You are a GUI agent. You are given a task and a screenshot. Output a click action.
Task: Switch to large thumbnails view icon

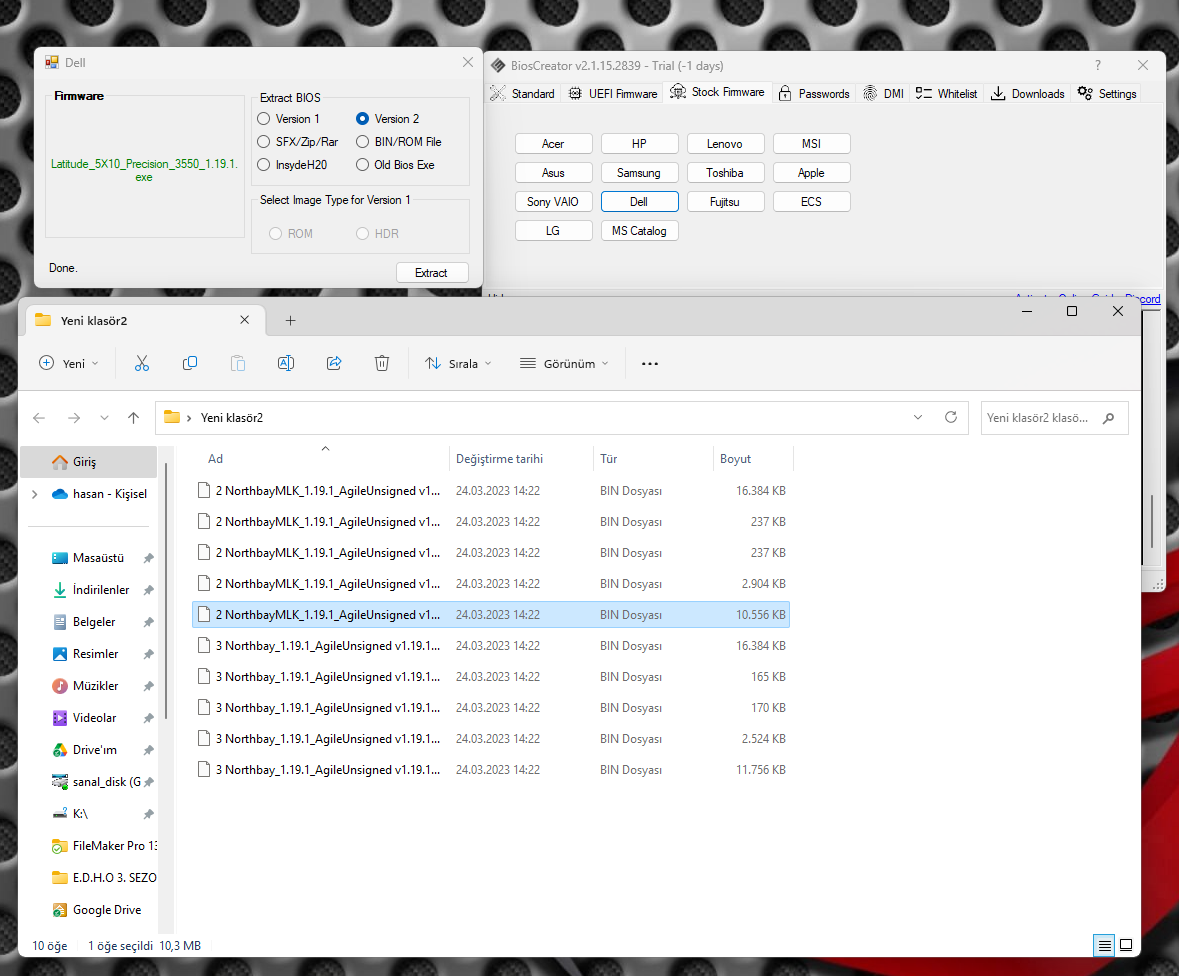1126,945
